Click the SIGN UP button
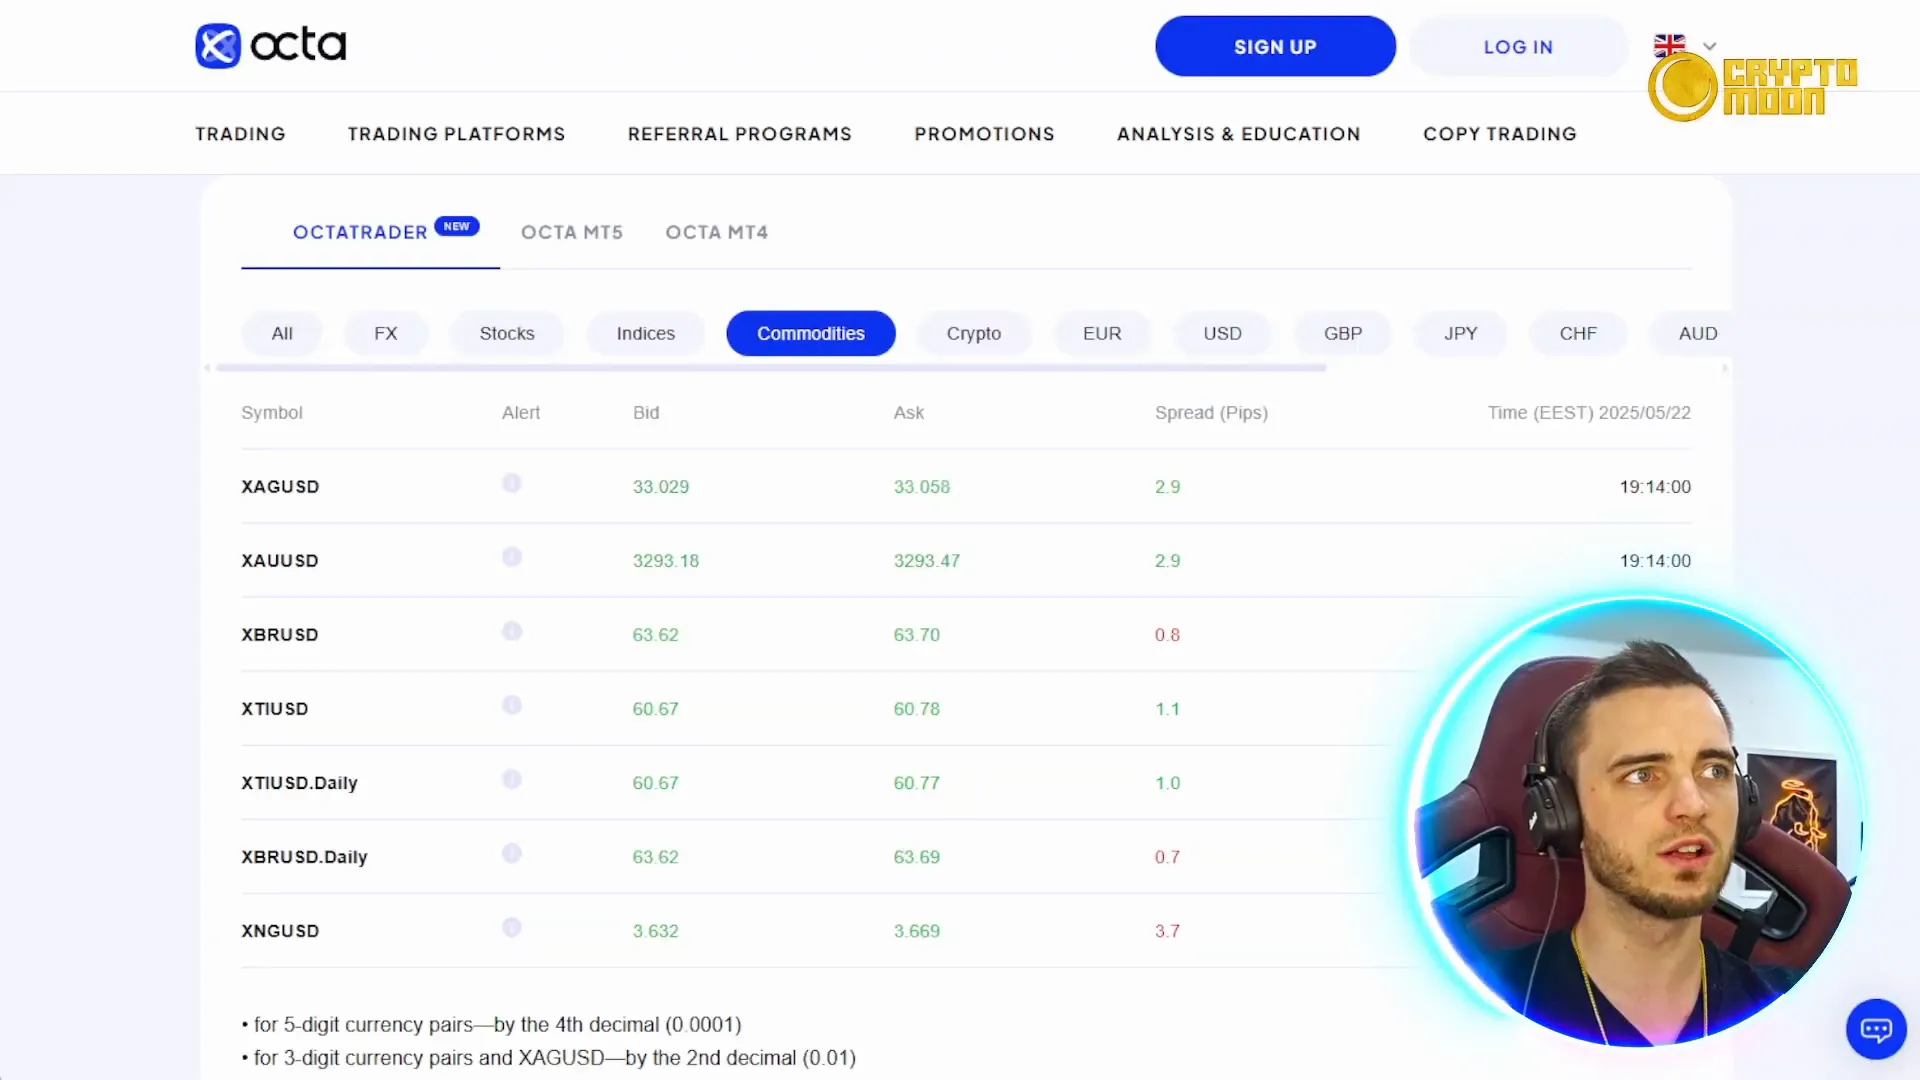 point(1275,46)
